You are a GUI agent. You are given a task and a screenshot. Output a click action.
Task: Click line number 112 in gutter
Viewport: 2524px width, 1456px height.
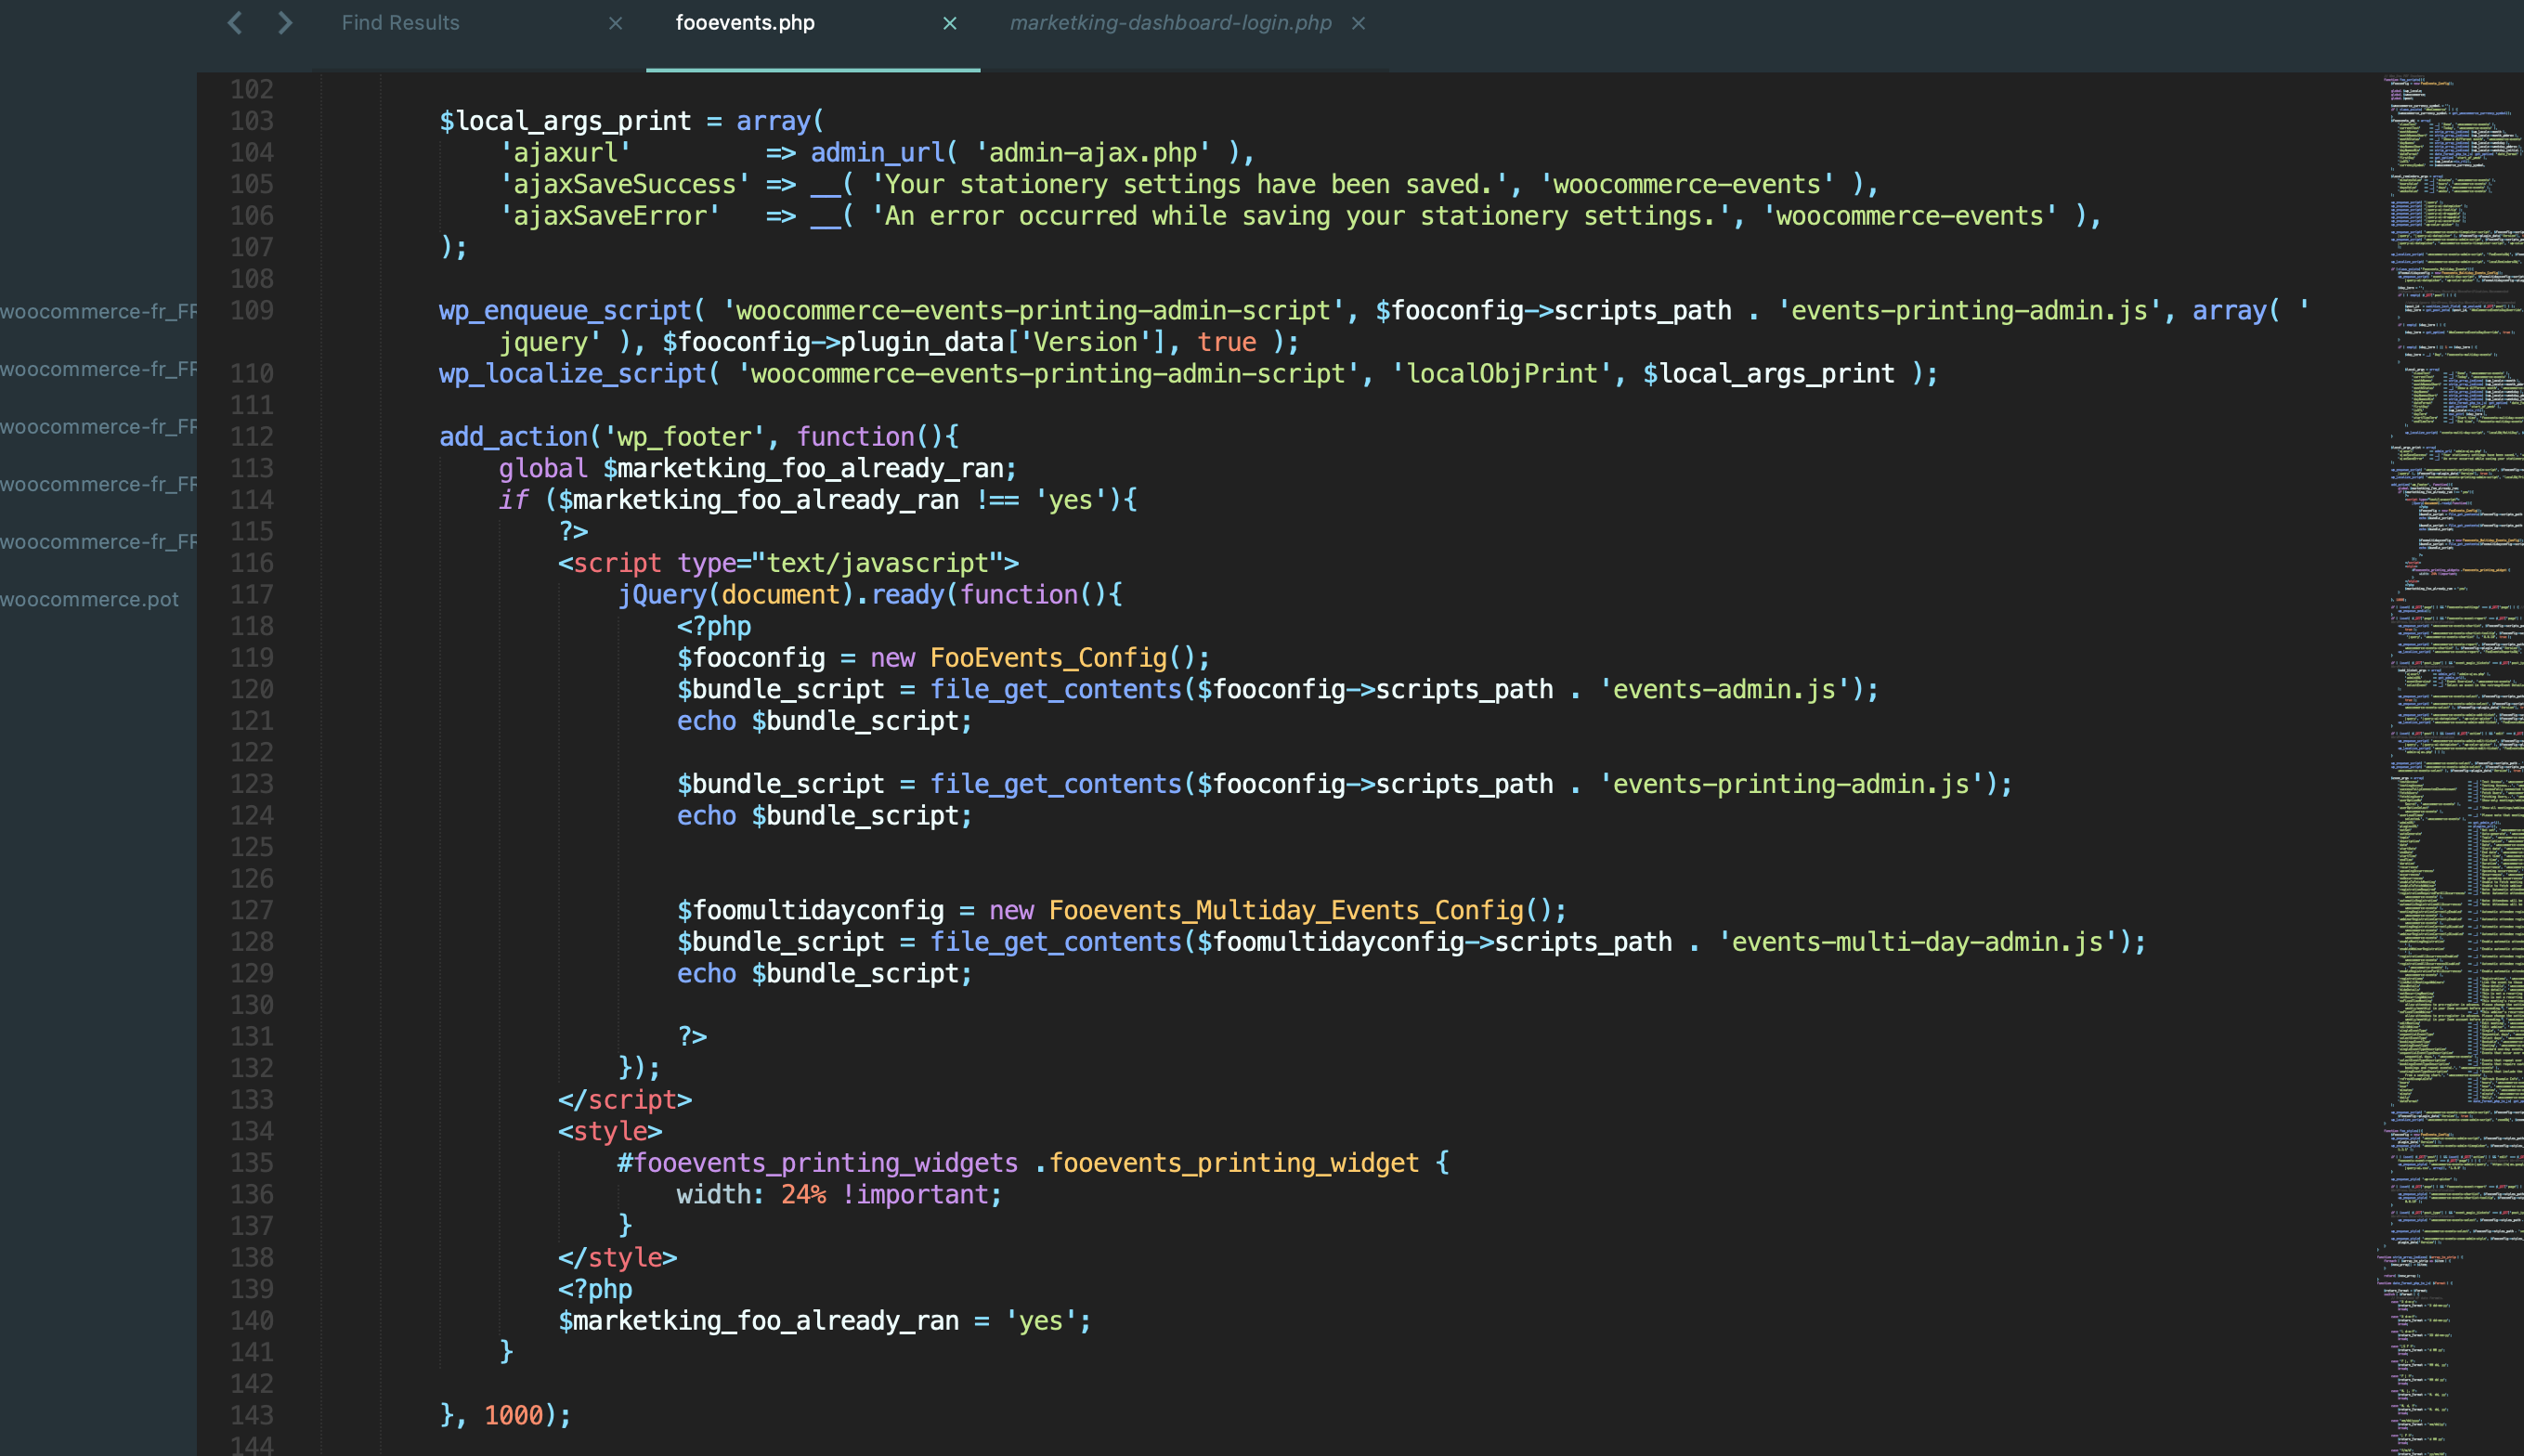coord(252,437)
